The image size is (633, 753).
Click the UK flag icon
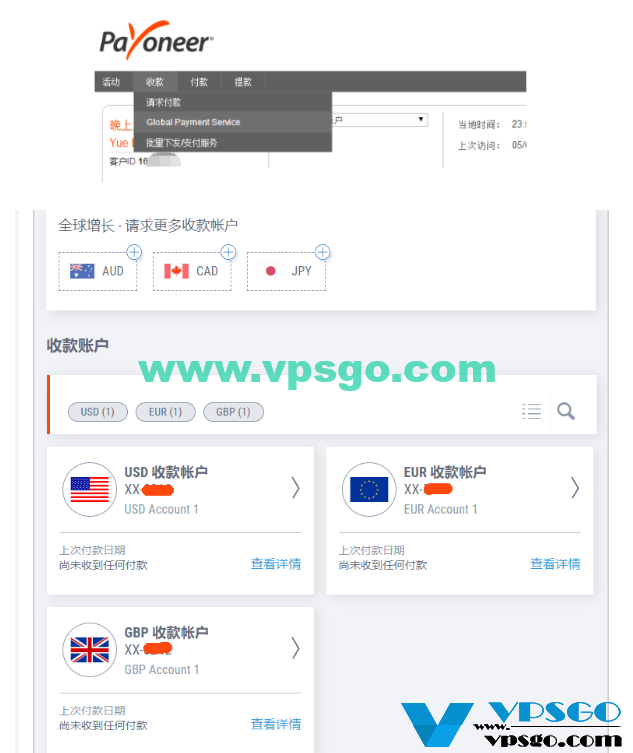tap(90, 650)
